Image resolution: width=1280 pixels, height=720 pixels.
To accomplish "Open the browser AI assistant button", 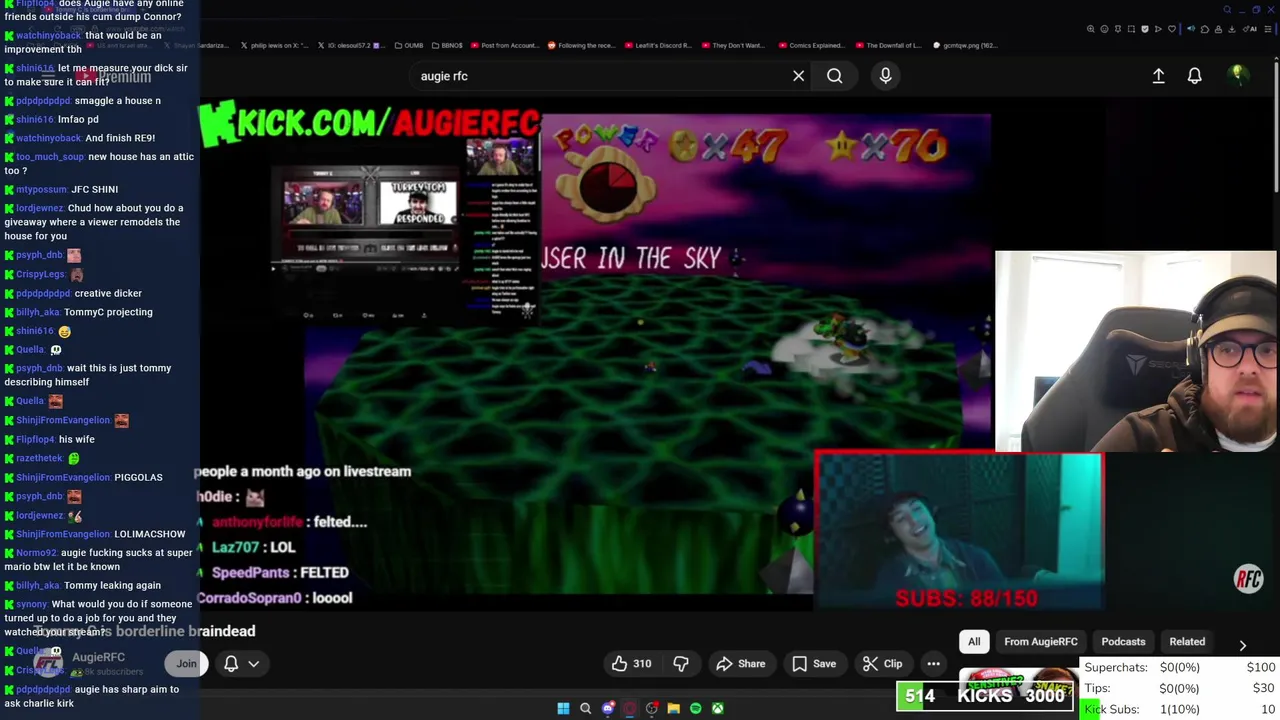I will pyautogui.click(x=1250, y=29).
